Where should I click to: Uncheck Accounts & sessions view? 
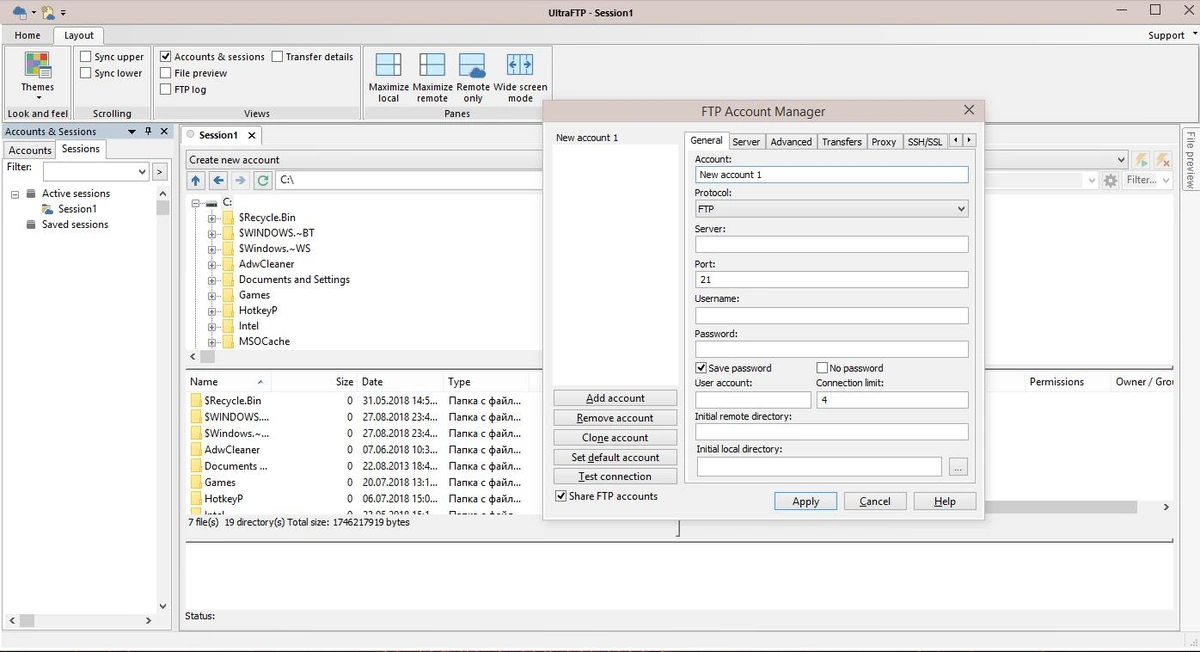point(166,57)
